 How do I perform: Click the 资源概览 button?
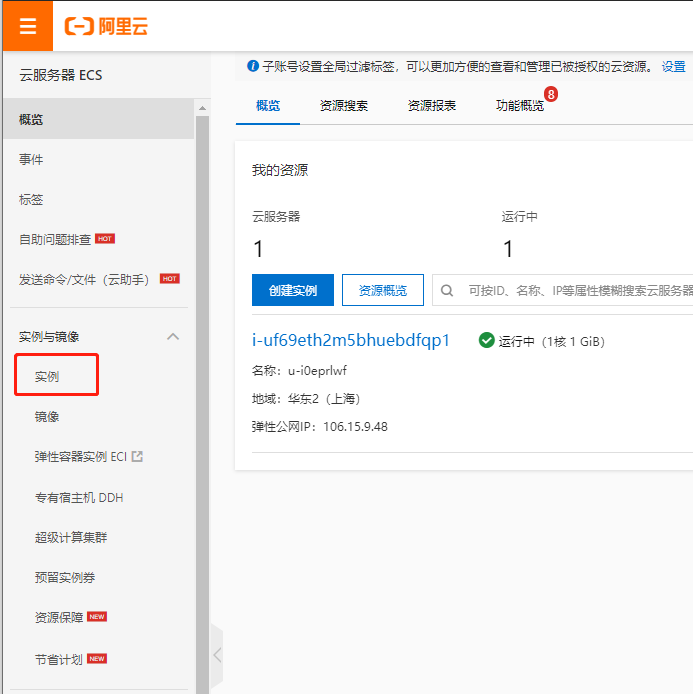(383, 290)
